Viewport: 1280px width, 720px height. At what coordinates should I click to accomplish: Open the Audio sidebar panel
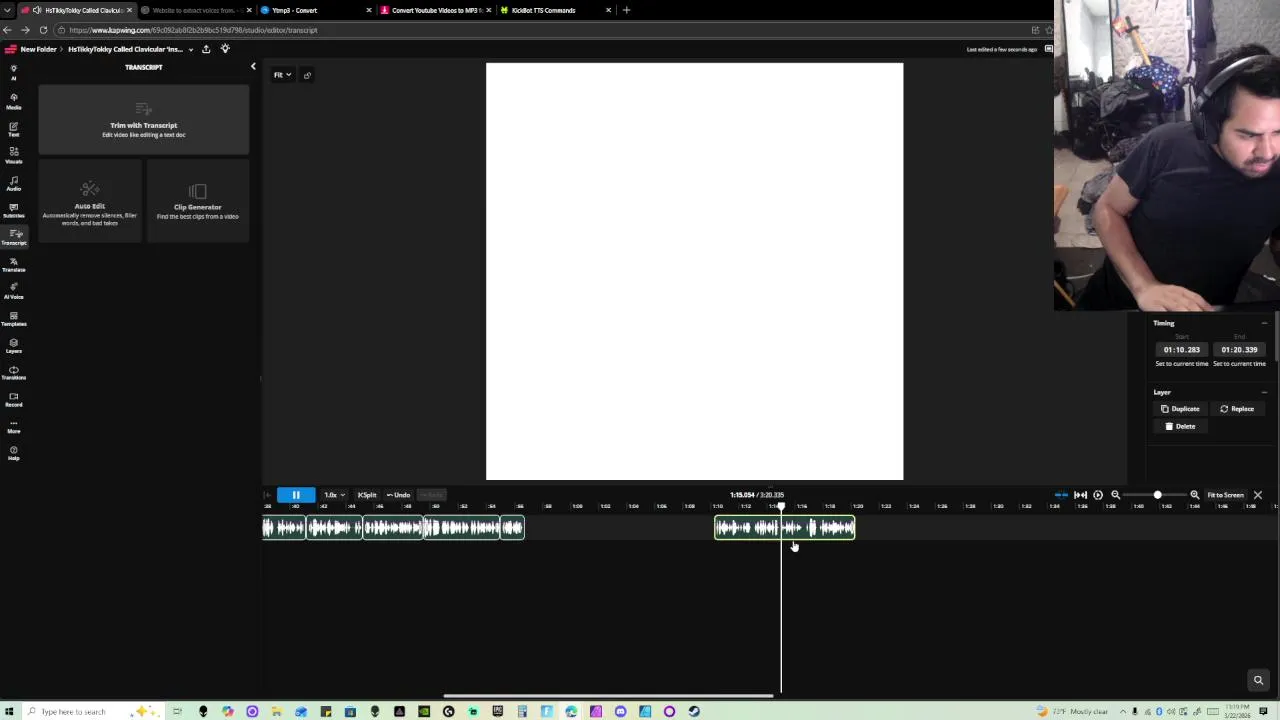point(13,183)
